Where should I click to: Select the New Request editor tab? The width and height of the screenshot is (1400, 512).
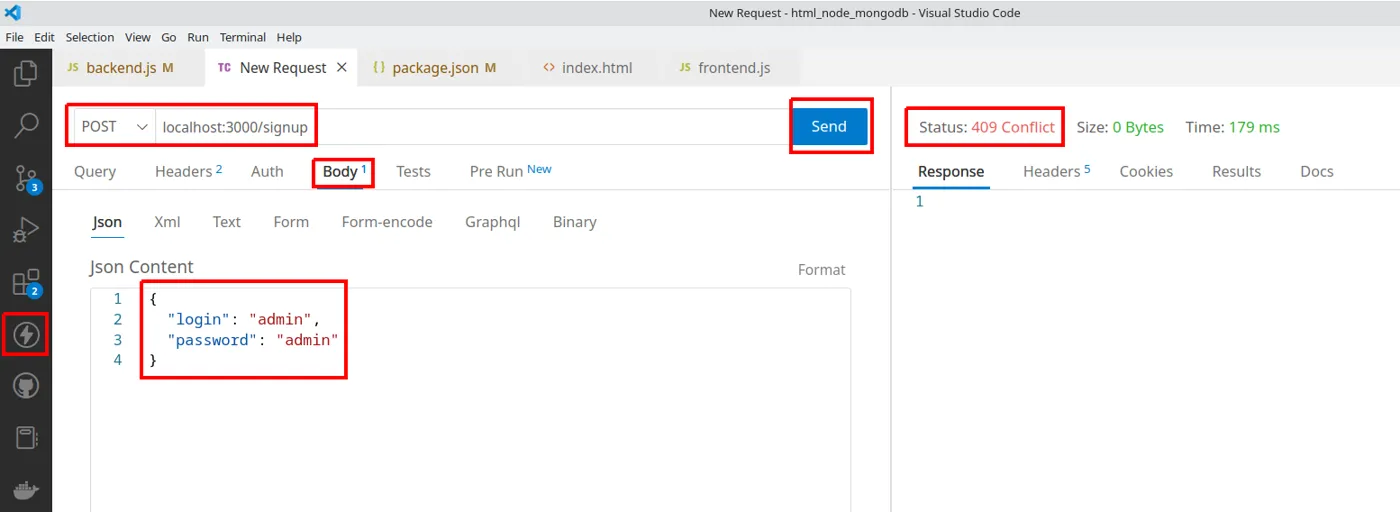(282, 67)
